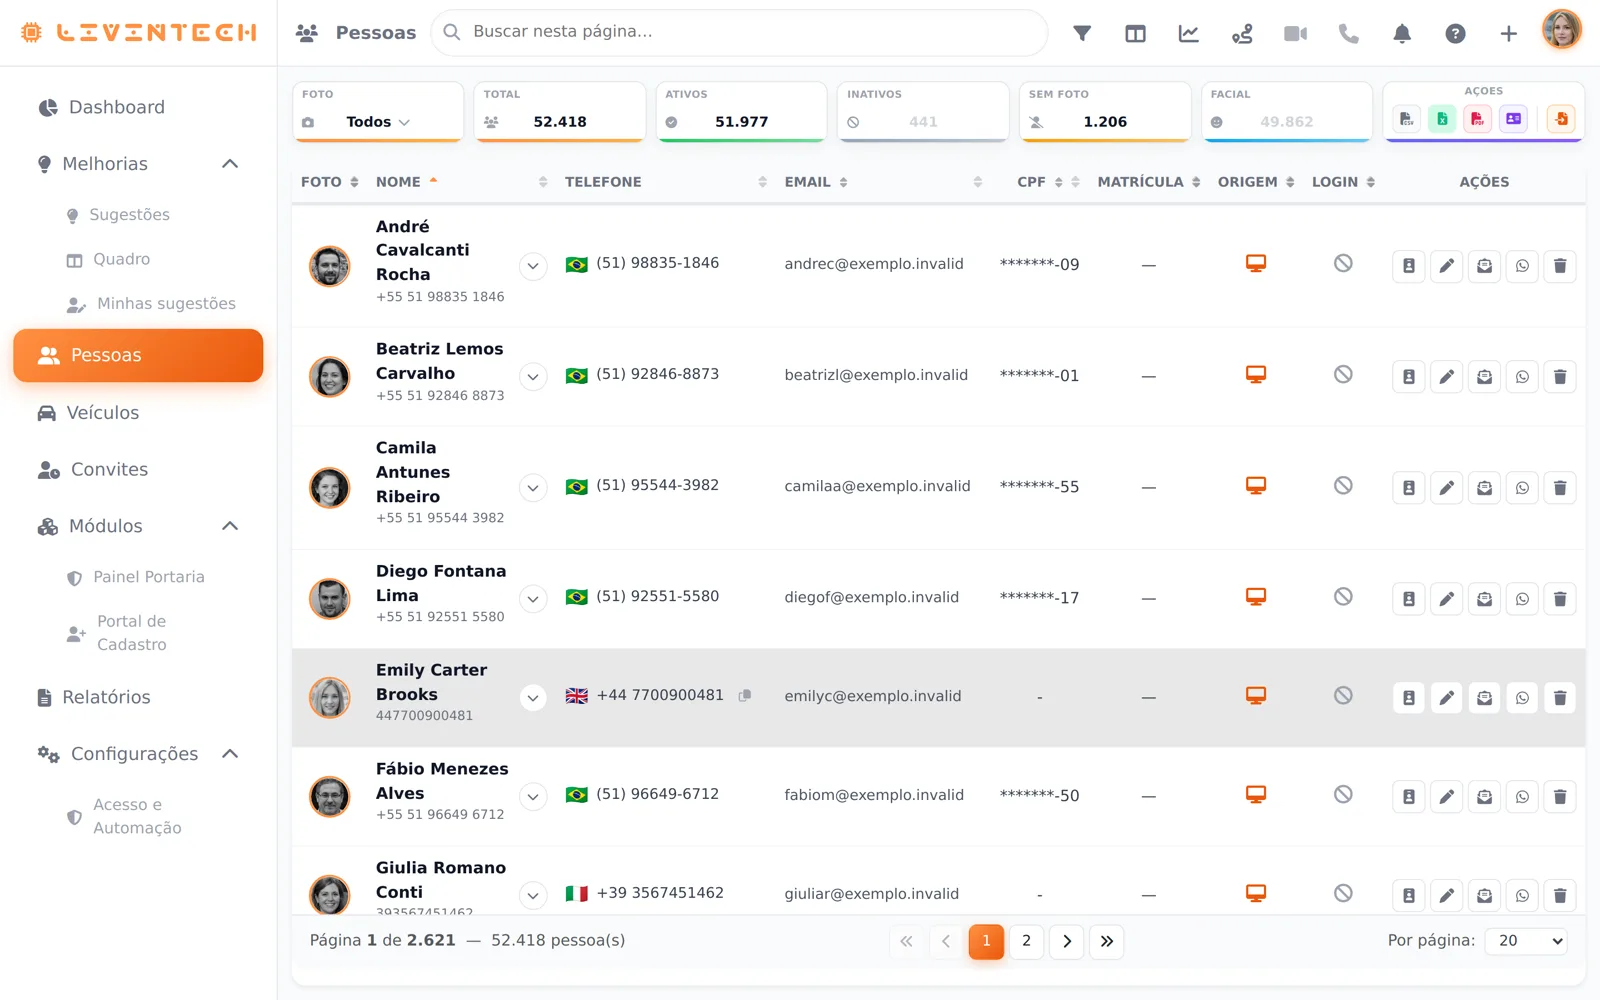The width and height of the screenshot is (1600, 1000).
Task: Filter by Ativos stat card
Action: (741, 111)
